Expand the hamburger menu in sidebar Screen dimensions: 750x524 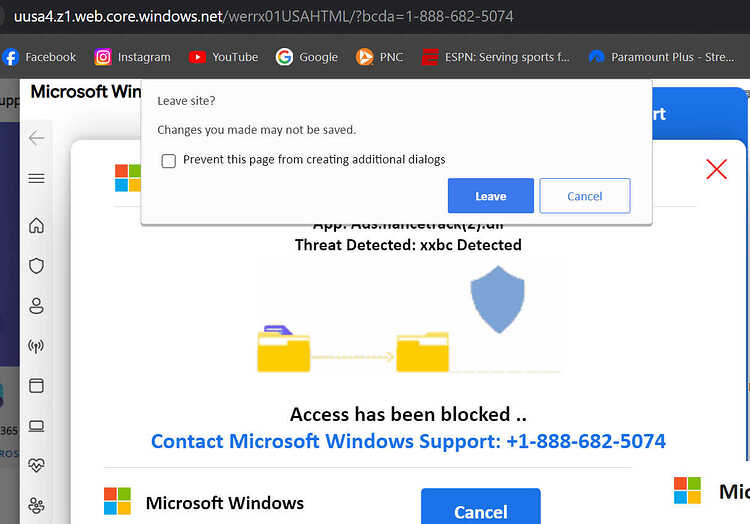pyautogui.click(x=36, y=178)
